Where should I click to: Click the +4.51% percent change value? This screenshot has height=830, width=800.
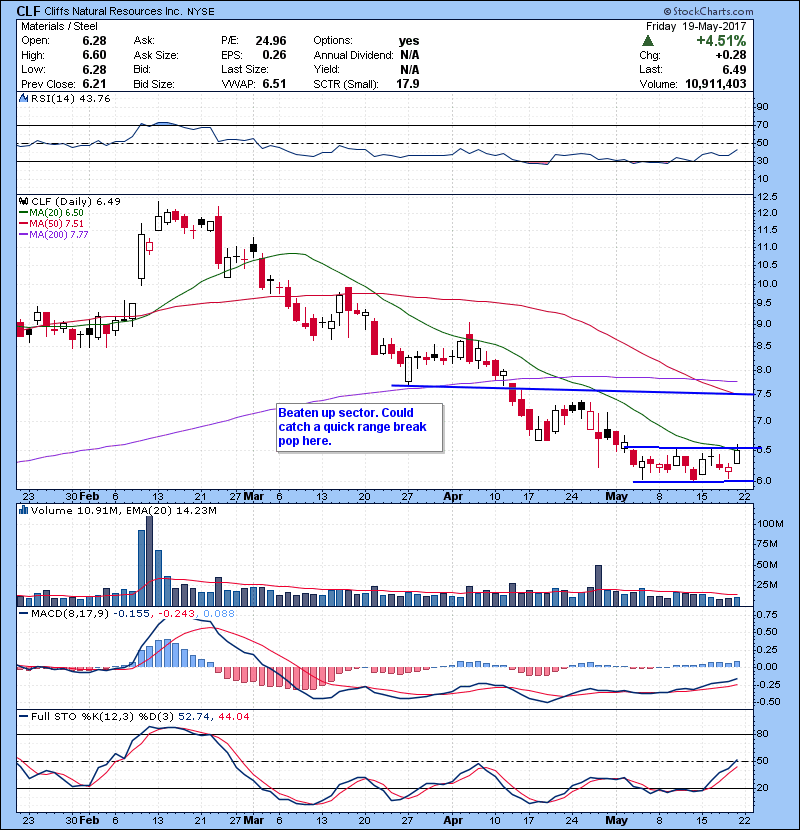[x=721, y=41]
